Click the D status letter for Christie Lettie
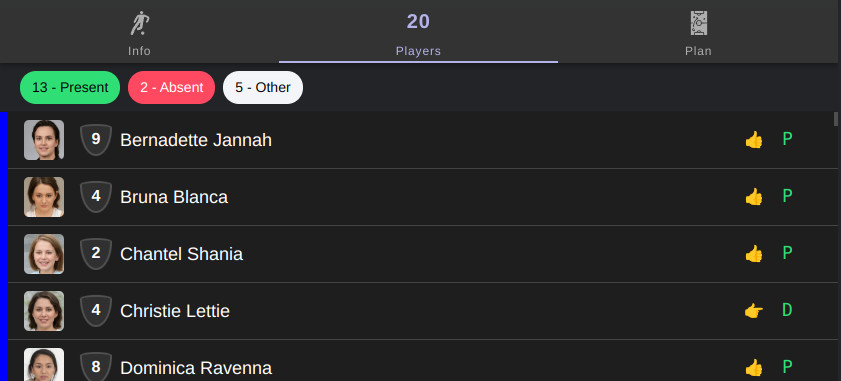 click(787, 310)
